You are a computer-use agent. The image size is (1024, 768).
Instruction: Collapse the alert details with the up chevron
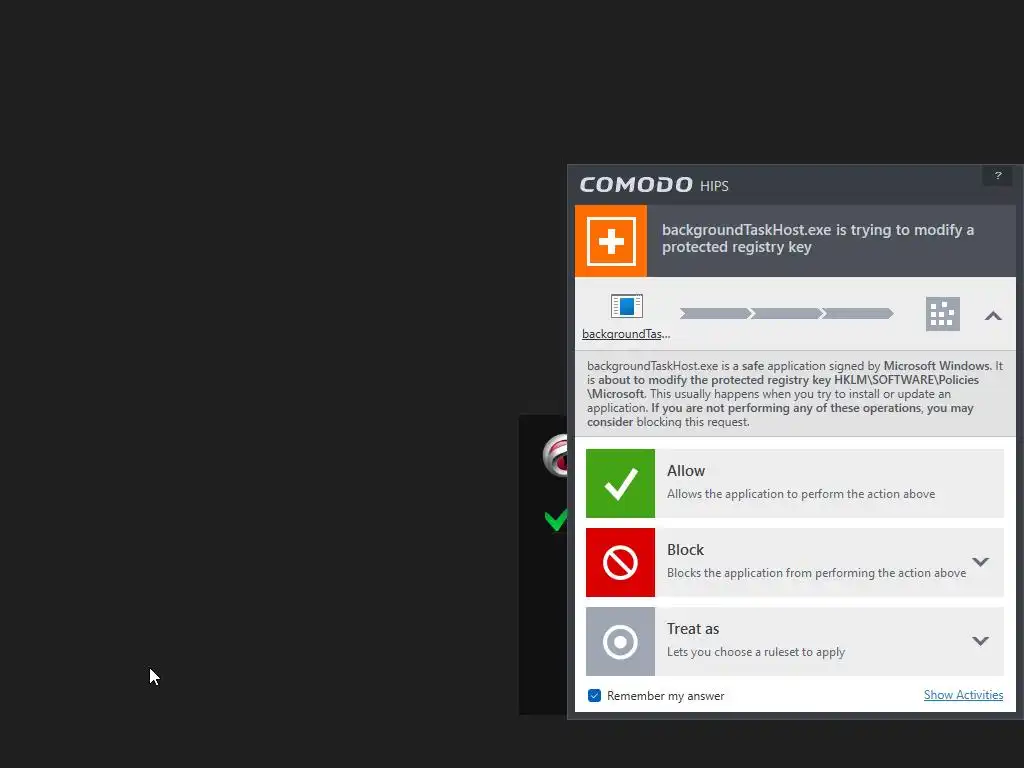(993, 316)
